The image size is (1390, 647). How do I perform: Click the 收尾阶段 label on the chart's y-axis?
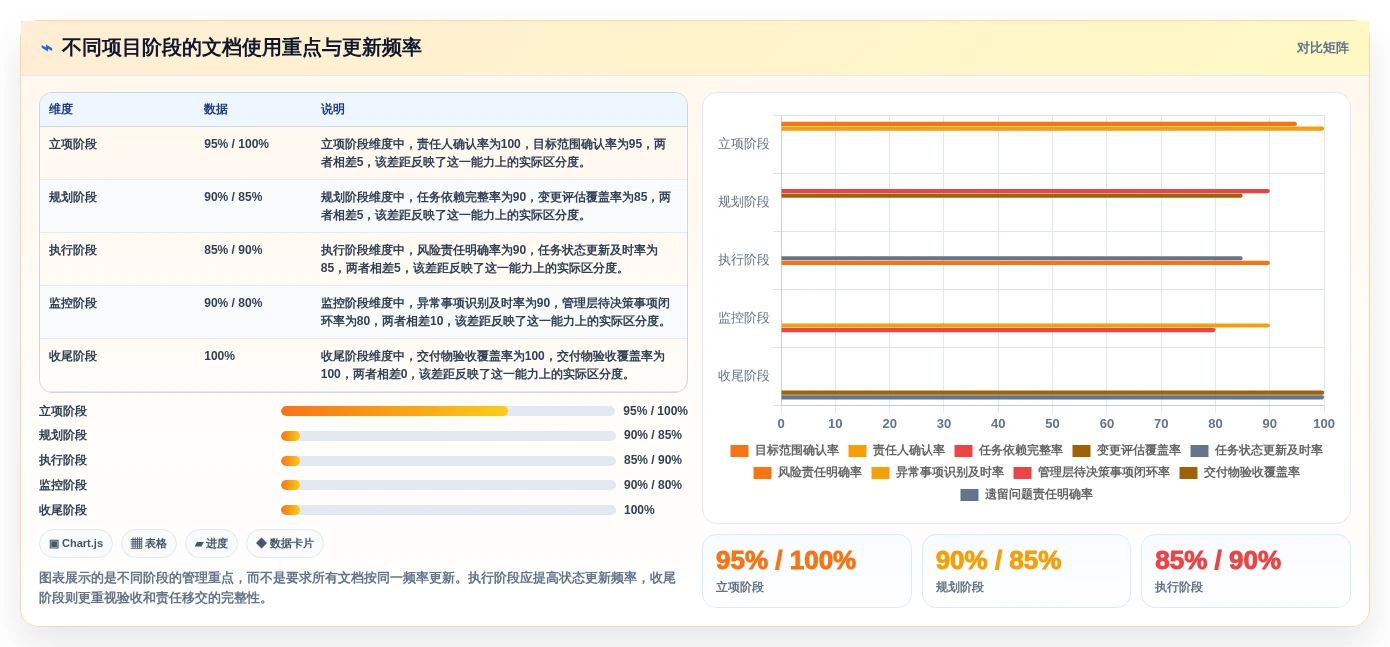pyautogui.click(x=744, y=375)
